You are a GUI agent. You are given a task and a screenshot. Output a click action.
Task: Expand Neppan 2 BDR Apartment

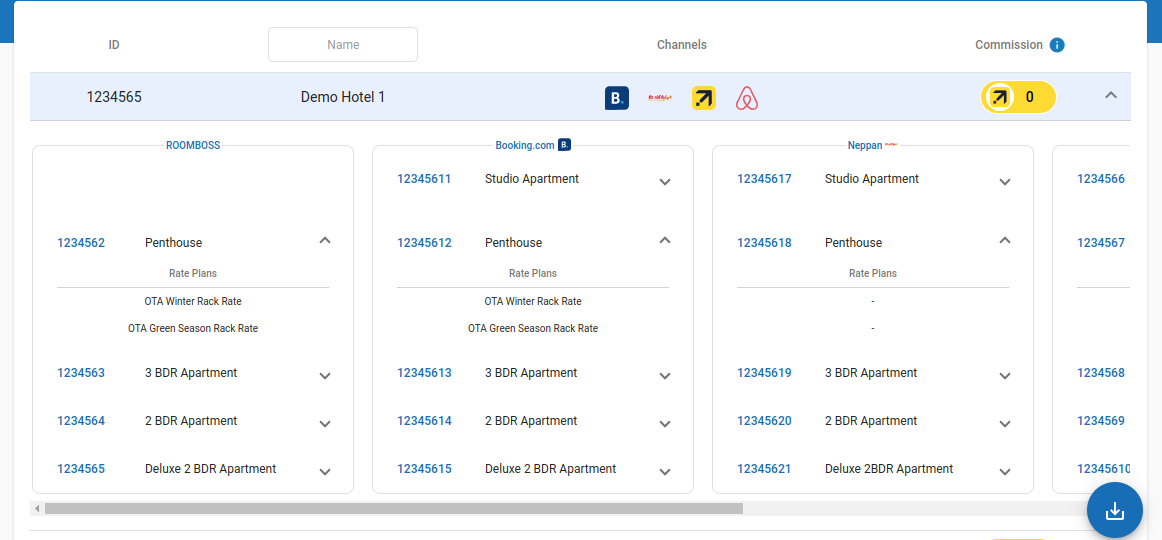click(1005, 424)
